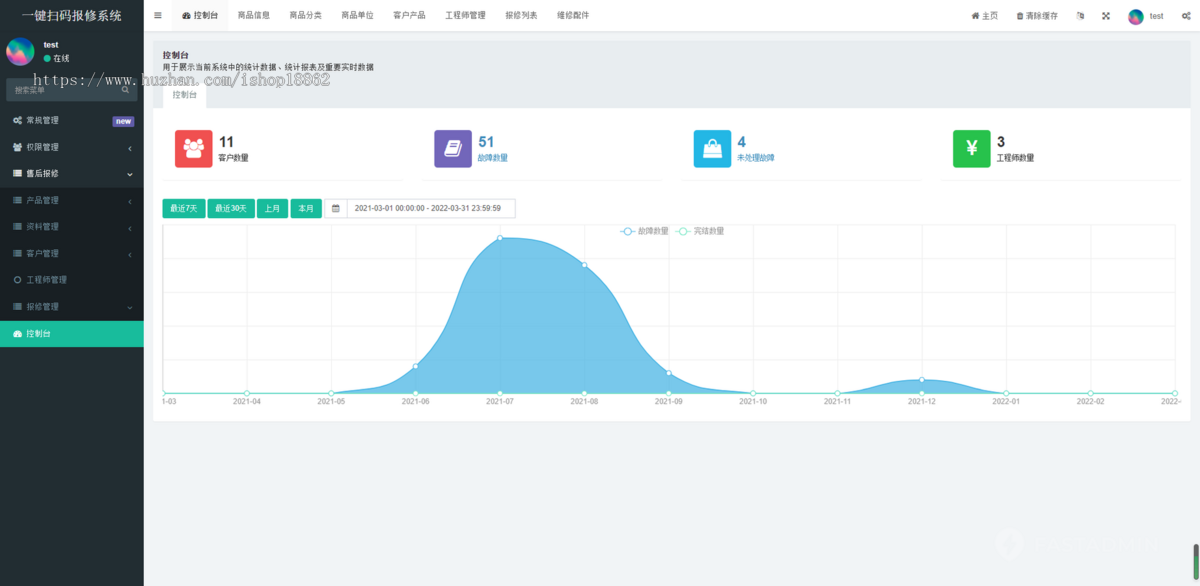Switch to the 商品信息 tab
Image resolution: width=1200 pixels, height=586 pixels.
pyautogui.click(x=256, y=15)
